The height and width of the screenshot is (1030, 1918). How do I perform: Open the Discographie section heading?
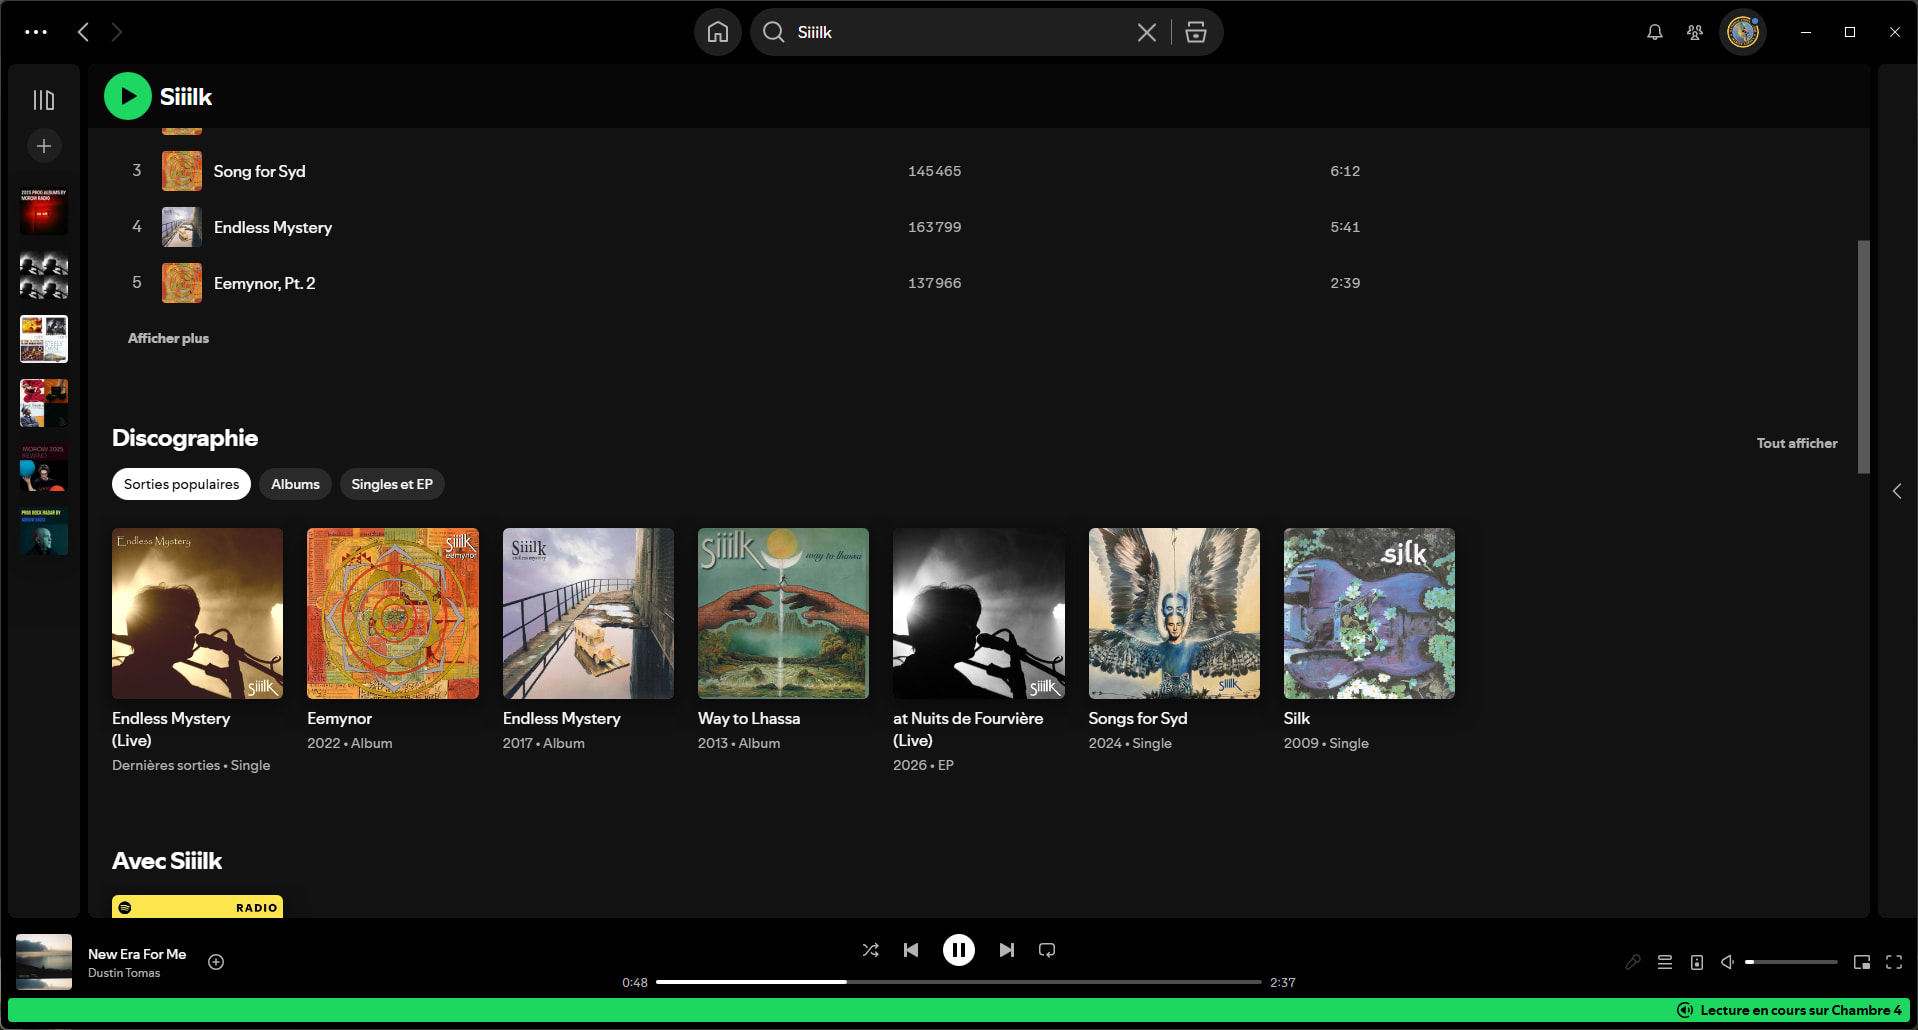pos(185,438)
